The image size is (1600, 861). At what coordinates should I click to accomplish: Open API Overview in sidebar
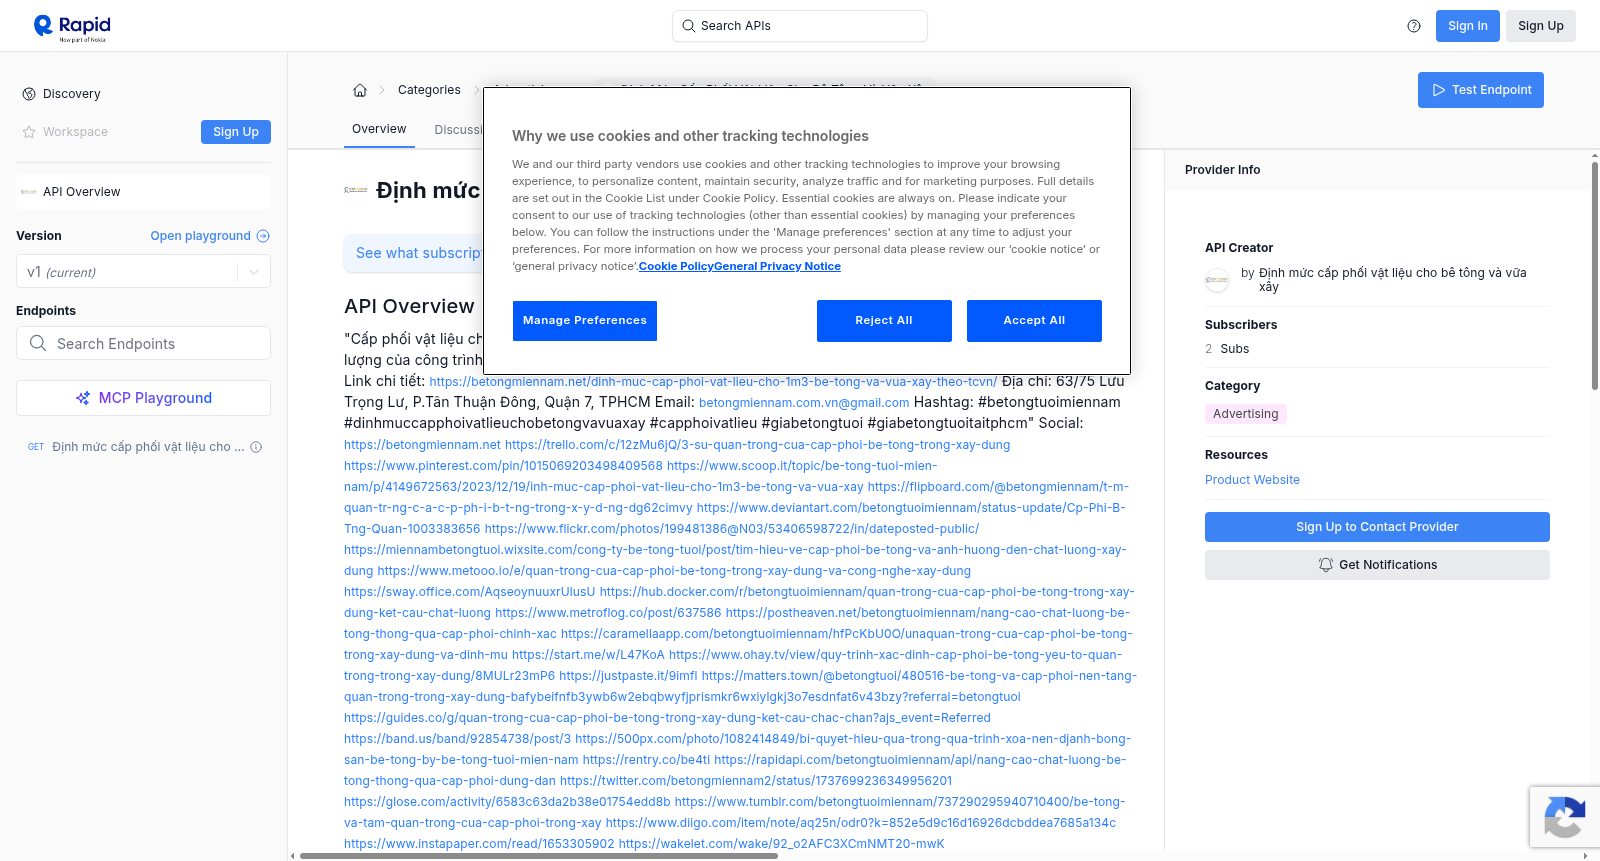[x=143, y=192]
